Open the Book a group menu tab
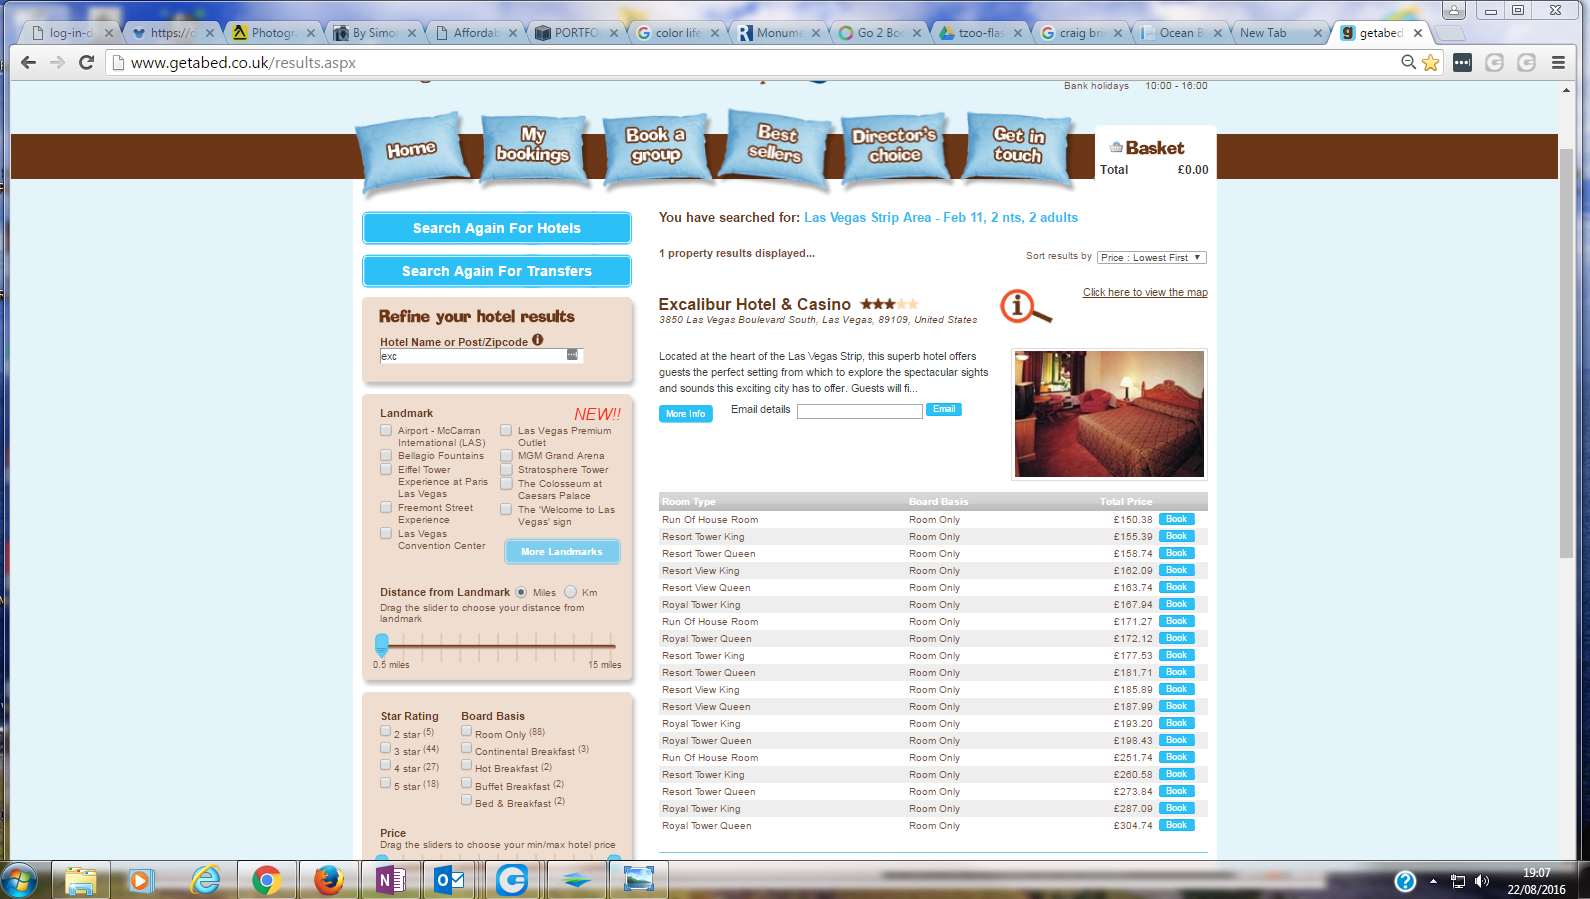 tap(656, 148)
